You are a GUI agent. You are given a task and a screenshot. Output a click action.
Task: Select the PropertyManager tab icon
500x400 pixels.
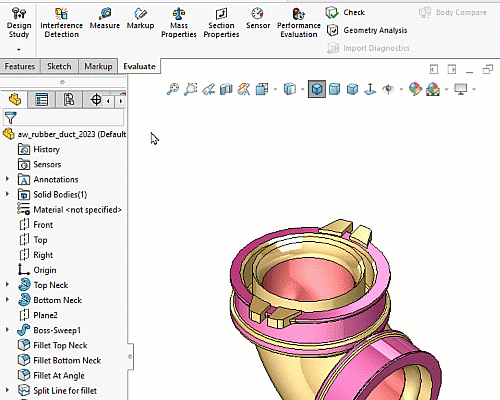(42, 99)
